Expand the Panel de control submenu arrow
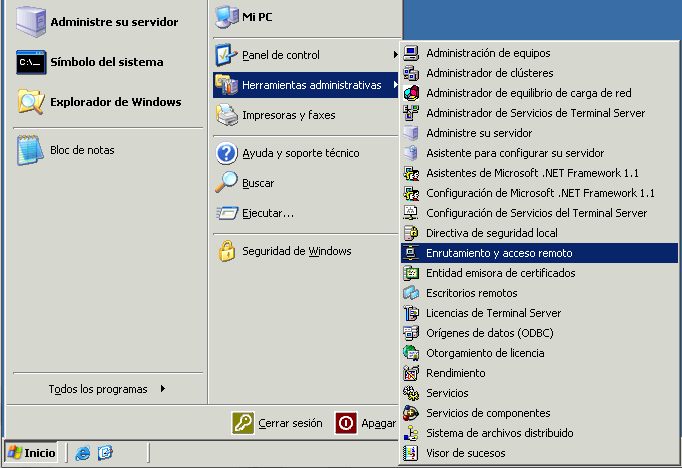Screen dimensions: 682x468 point(396,55)
